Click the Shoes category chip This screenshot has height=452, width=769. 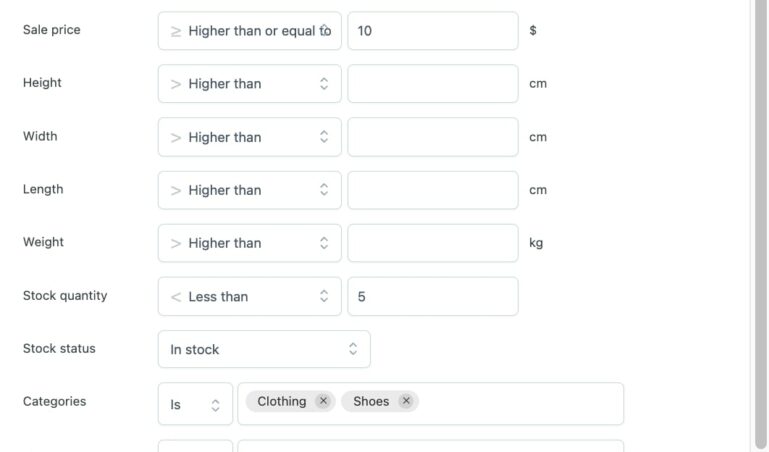[370, 402]
